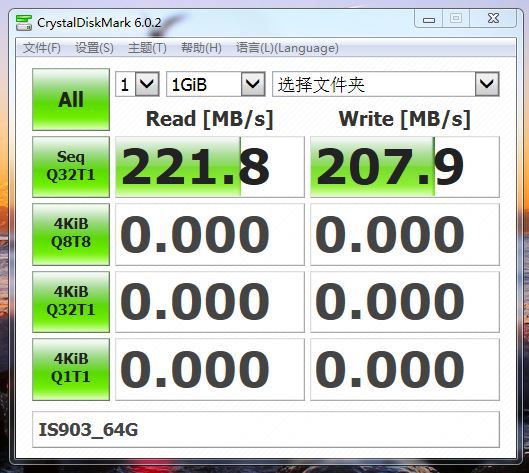The image size is (529, 473).
Task: Click the 4KiB Q8T8 write result 0.000
Action: (x=405, y=234)
